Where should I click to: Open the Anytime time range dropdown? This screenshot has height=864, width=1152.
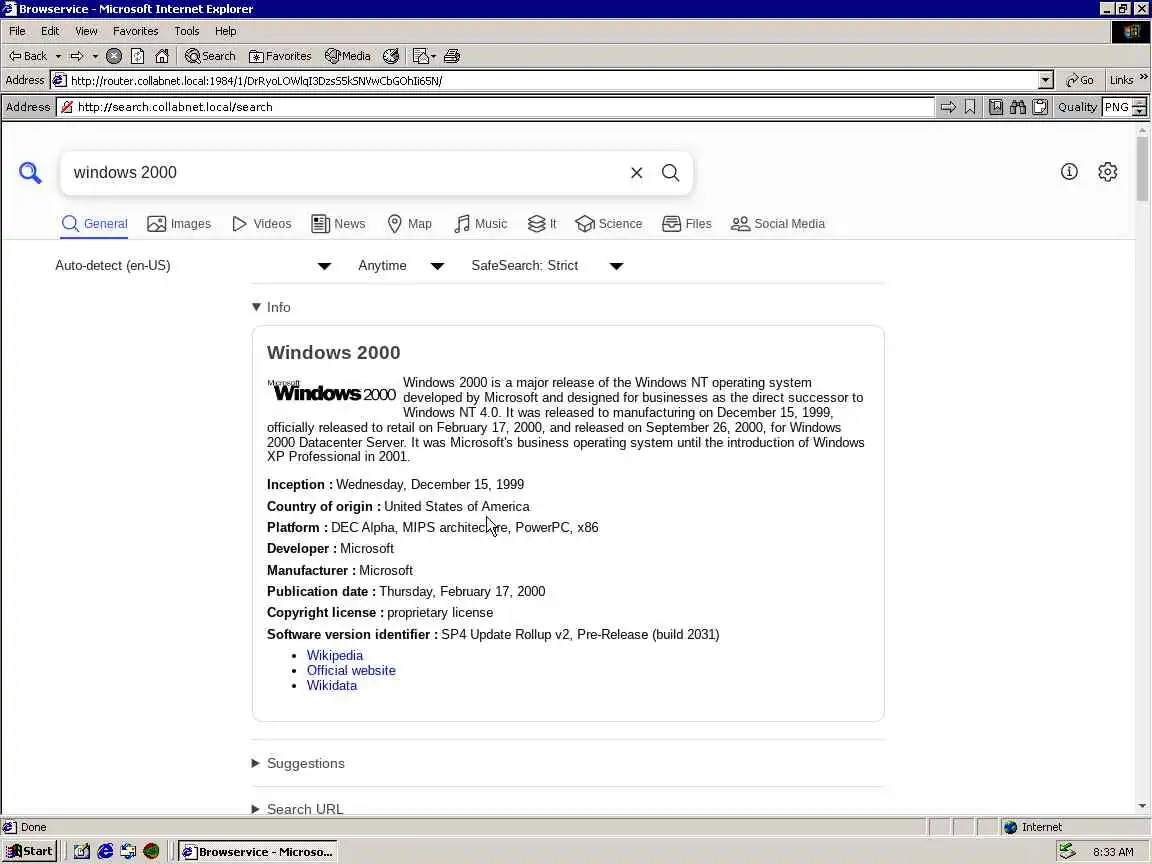click(400, 266)
